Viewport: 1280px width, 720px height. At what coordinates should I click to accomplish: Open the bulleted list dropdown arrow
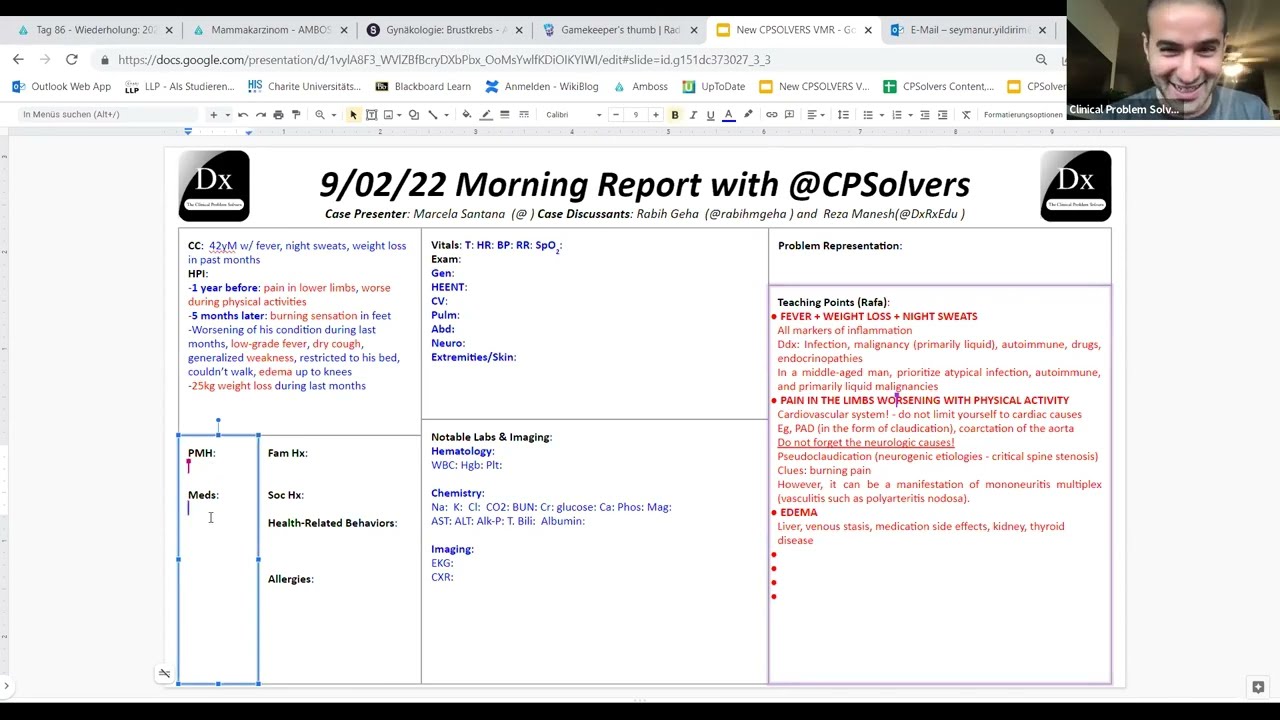click(x=881, y=115)
